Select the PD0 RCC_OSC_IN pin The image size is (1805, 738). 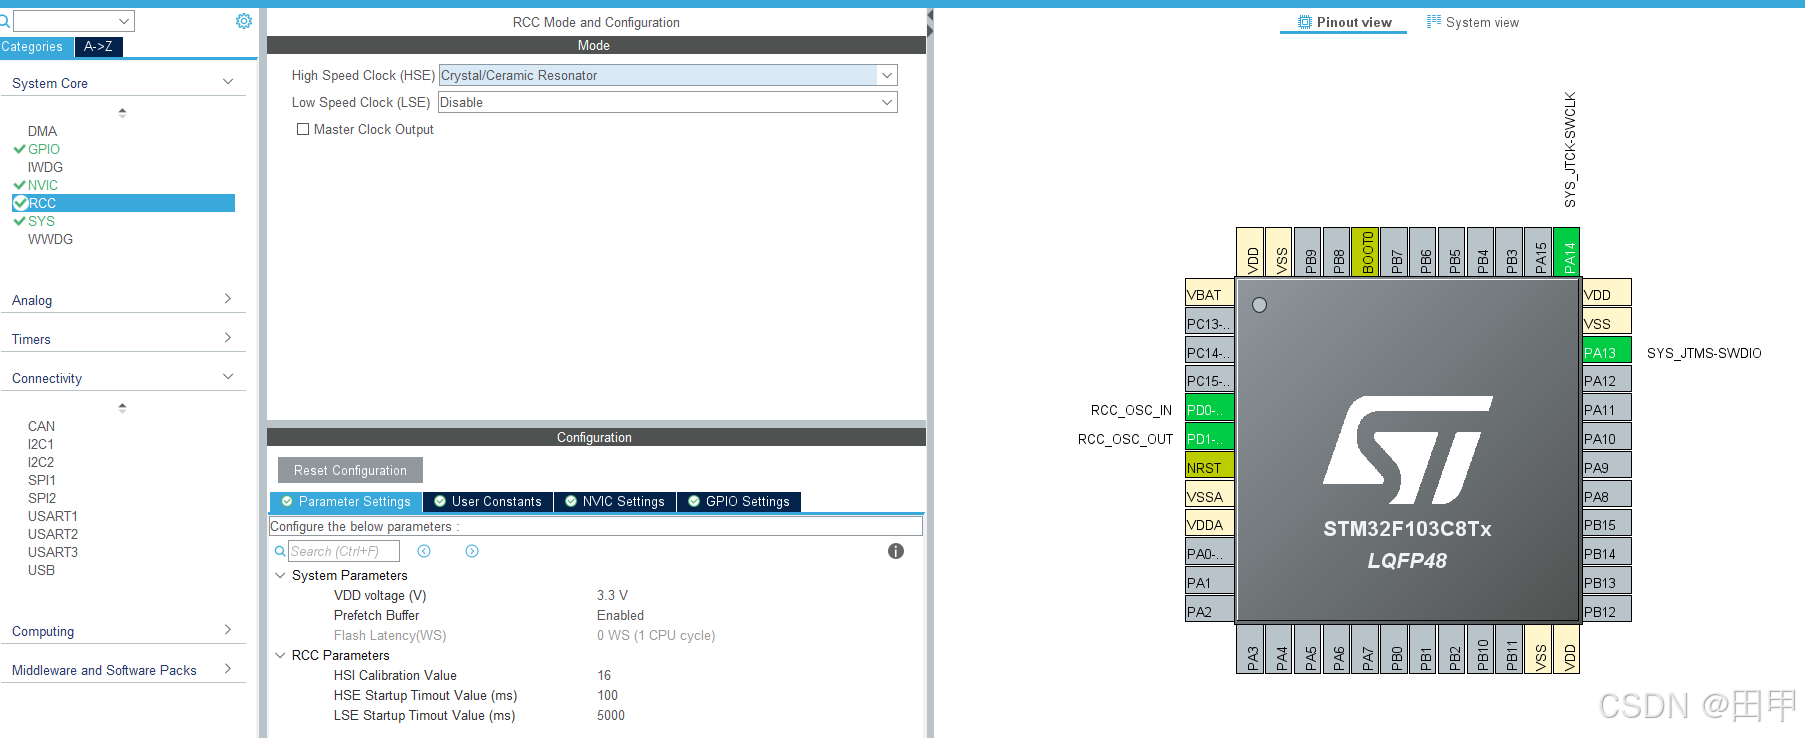point(1209,409)
